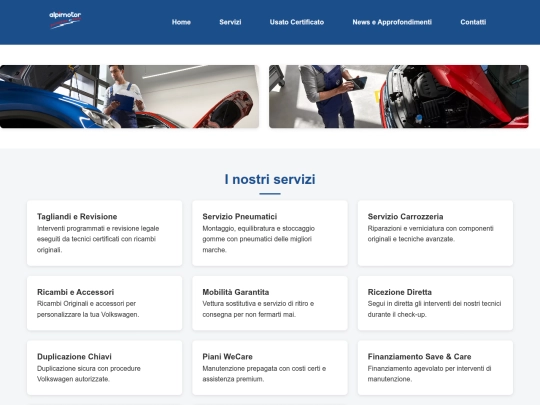Click text "Vettura sostitutiva e servizio di ritiro"

[x=255, y=303]
